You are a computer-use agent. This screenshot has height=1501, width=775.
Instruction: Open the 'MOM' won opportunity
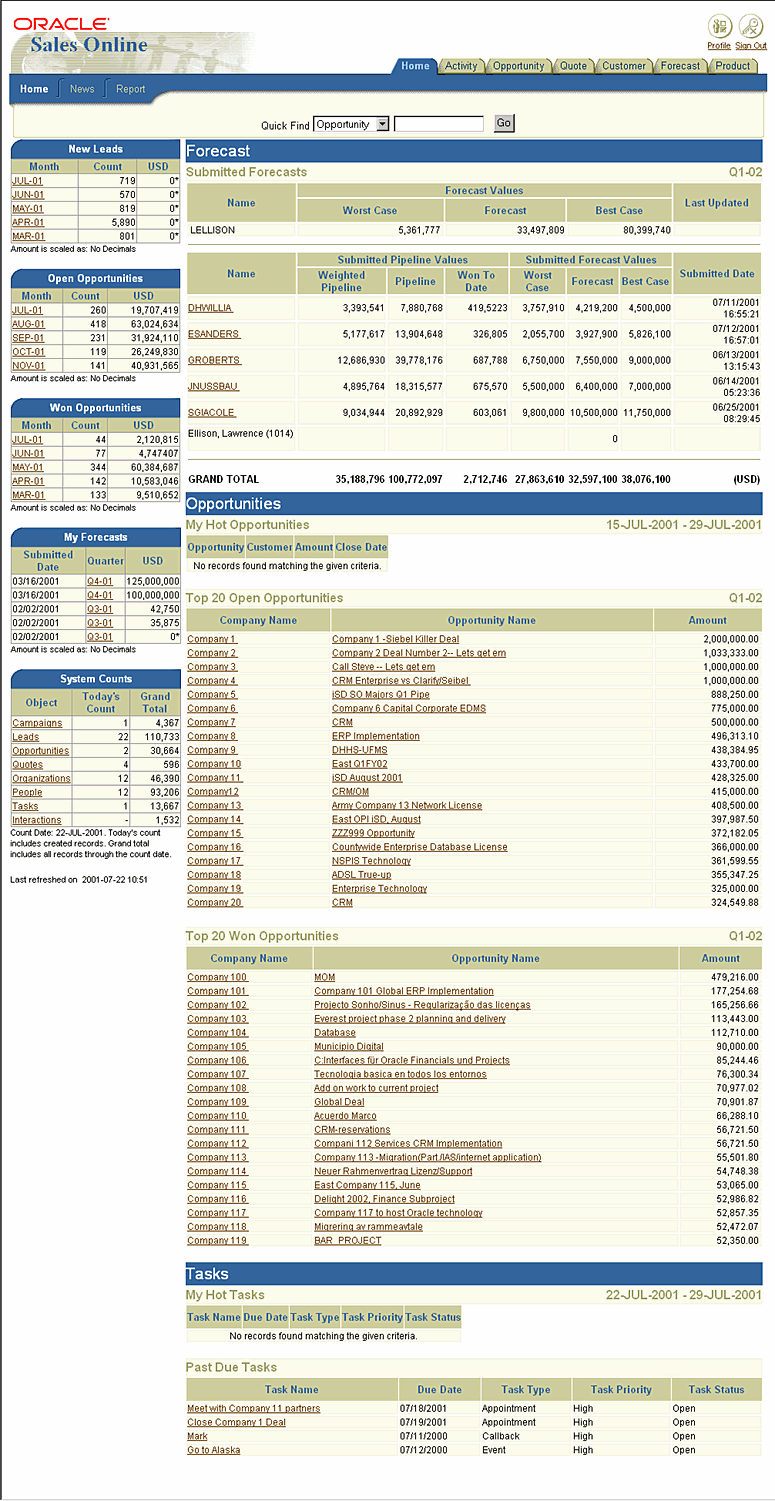click(x=325, y=978)
